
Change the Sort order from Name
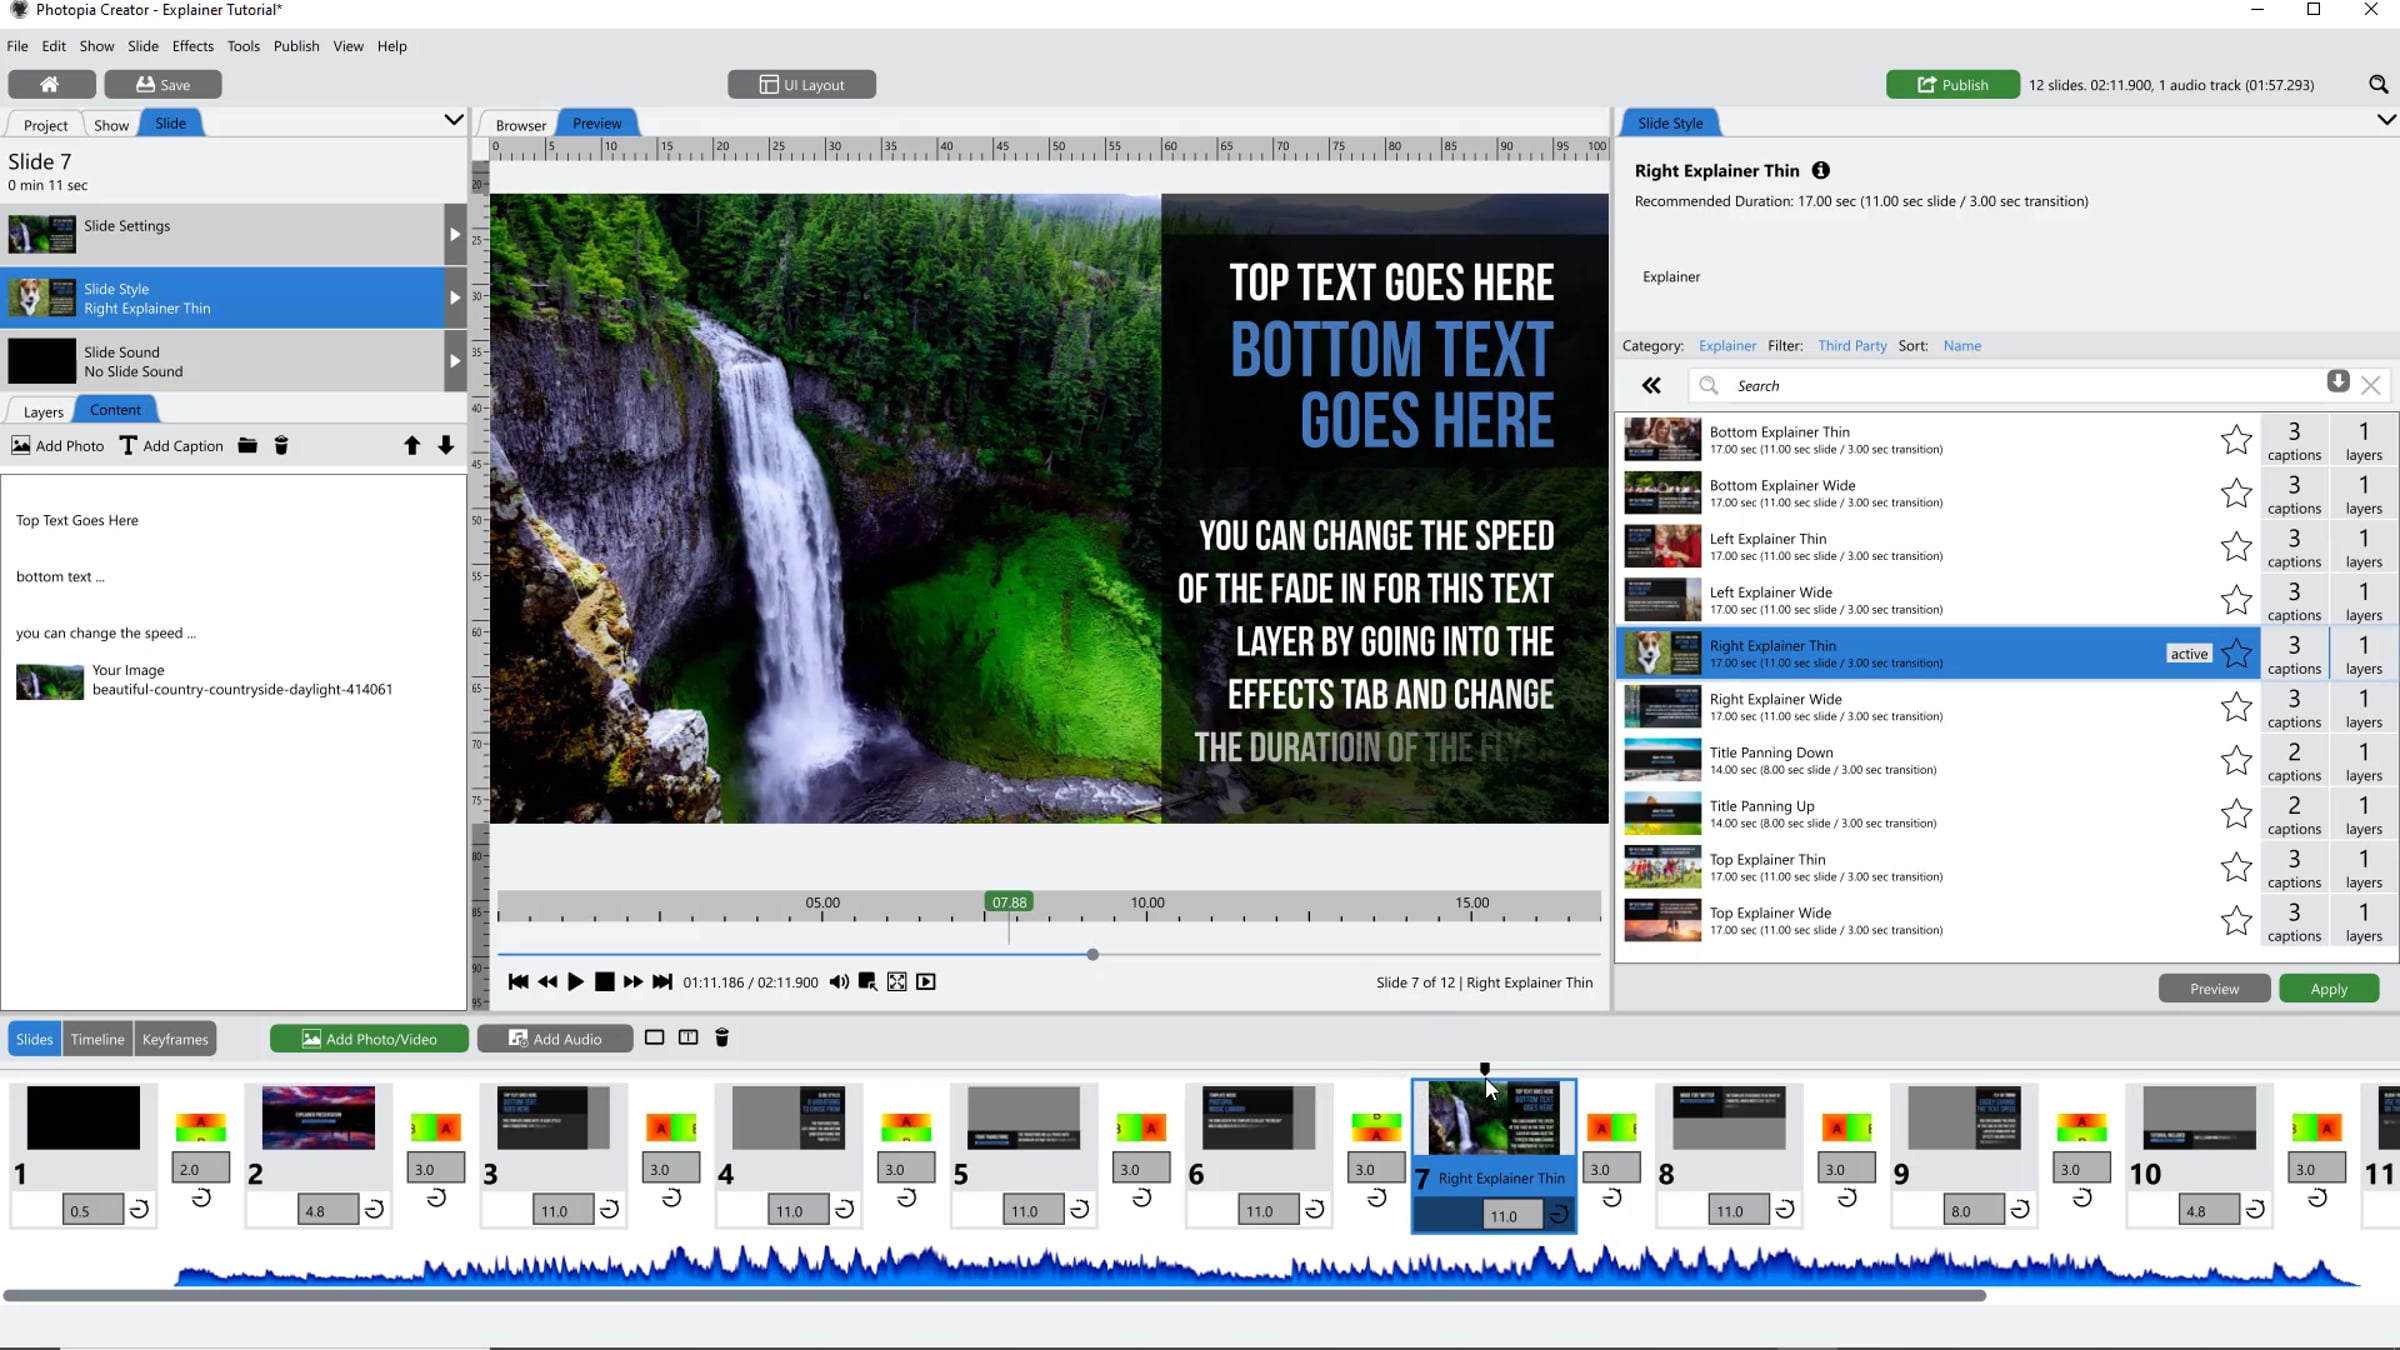(1962, 346)
